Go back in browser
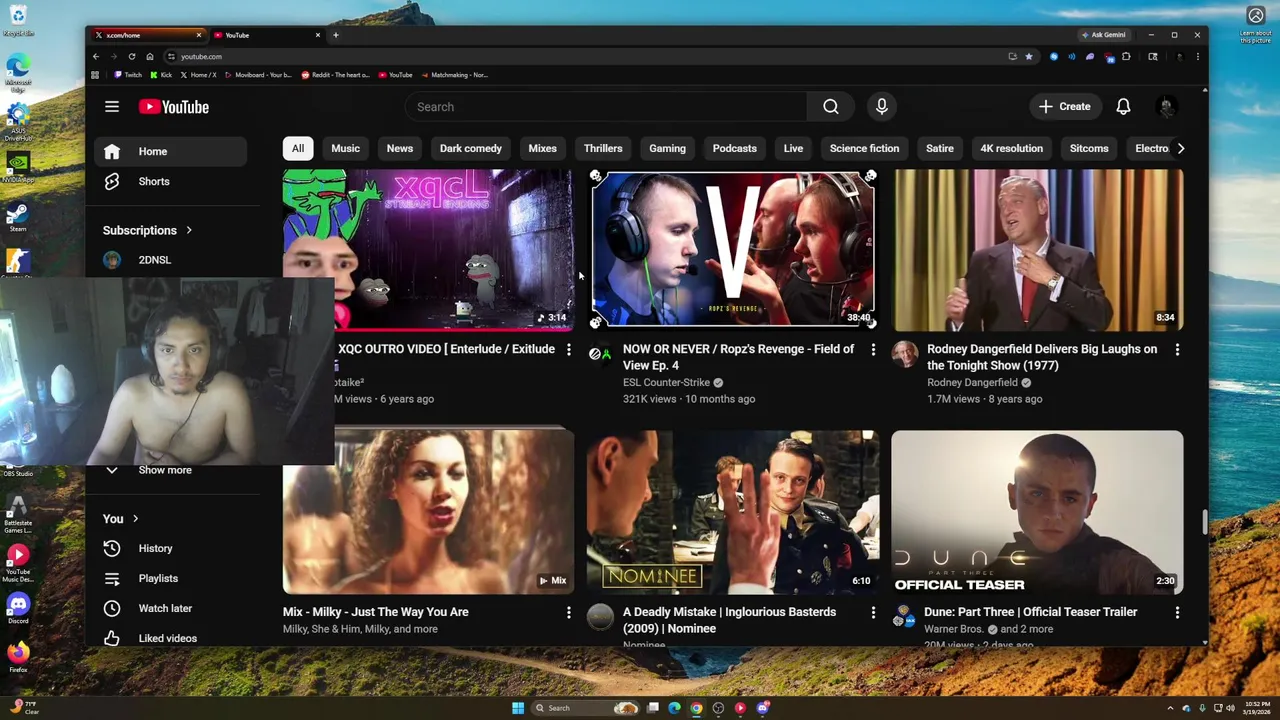This screenshot has width=1280, height=720. click(x=96, y=56)
